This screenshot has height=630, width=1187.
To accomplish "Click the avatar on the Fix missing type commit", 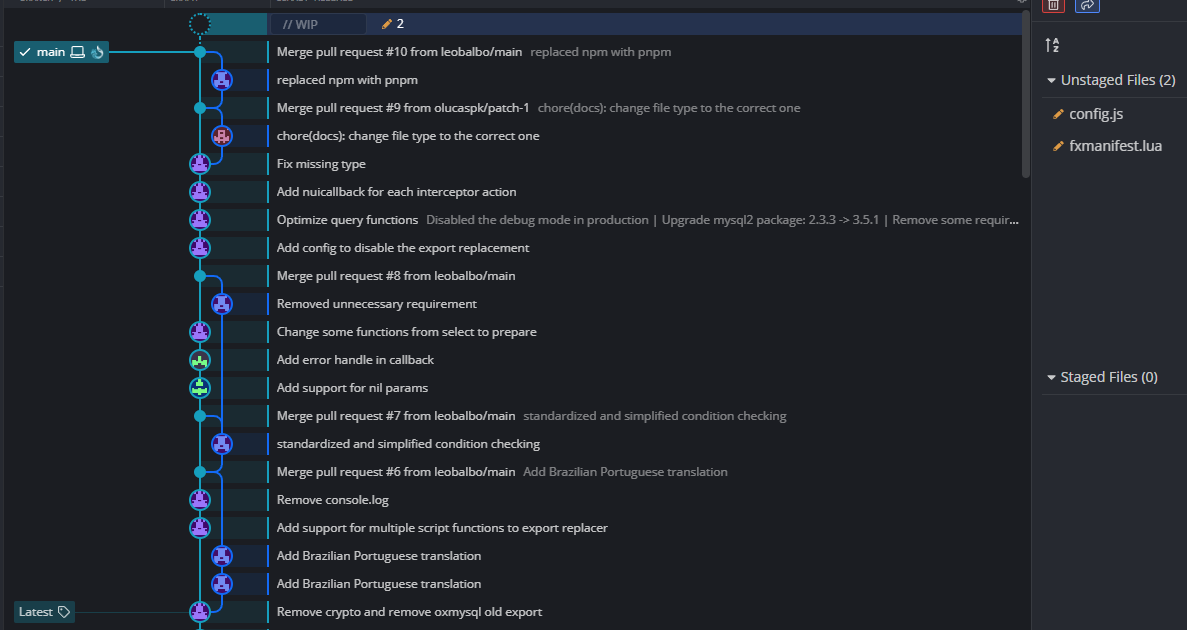I will (x=200, y=163).
